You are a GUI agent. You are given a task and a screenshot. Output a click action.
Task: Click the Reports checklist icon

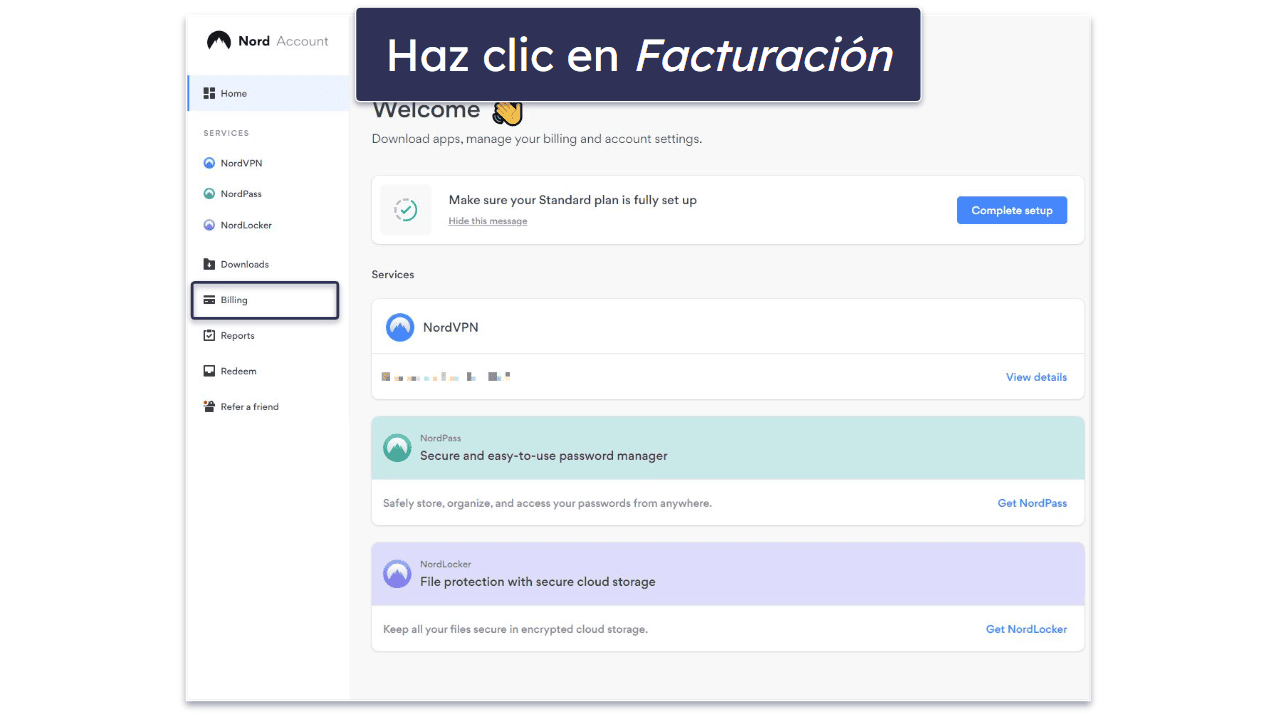coord(209,336)
